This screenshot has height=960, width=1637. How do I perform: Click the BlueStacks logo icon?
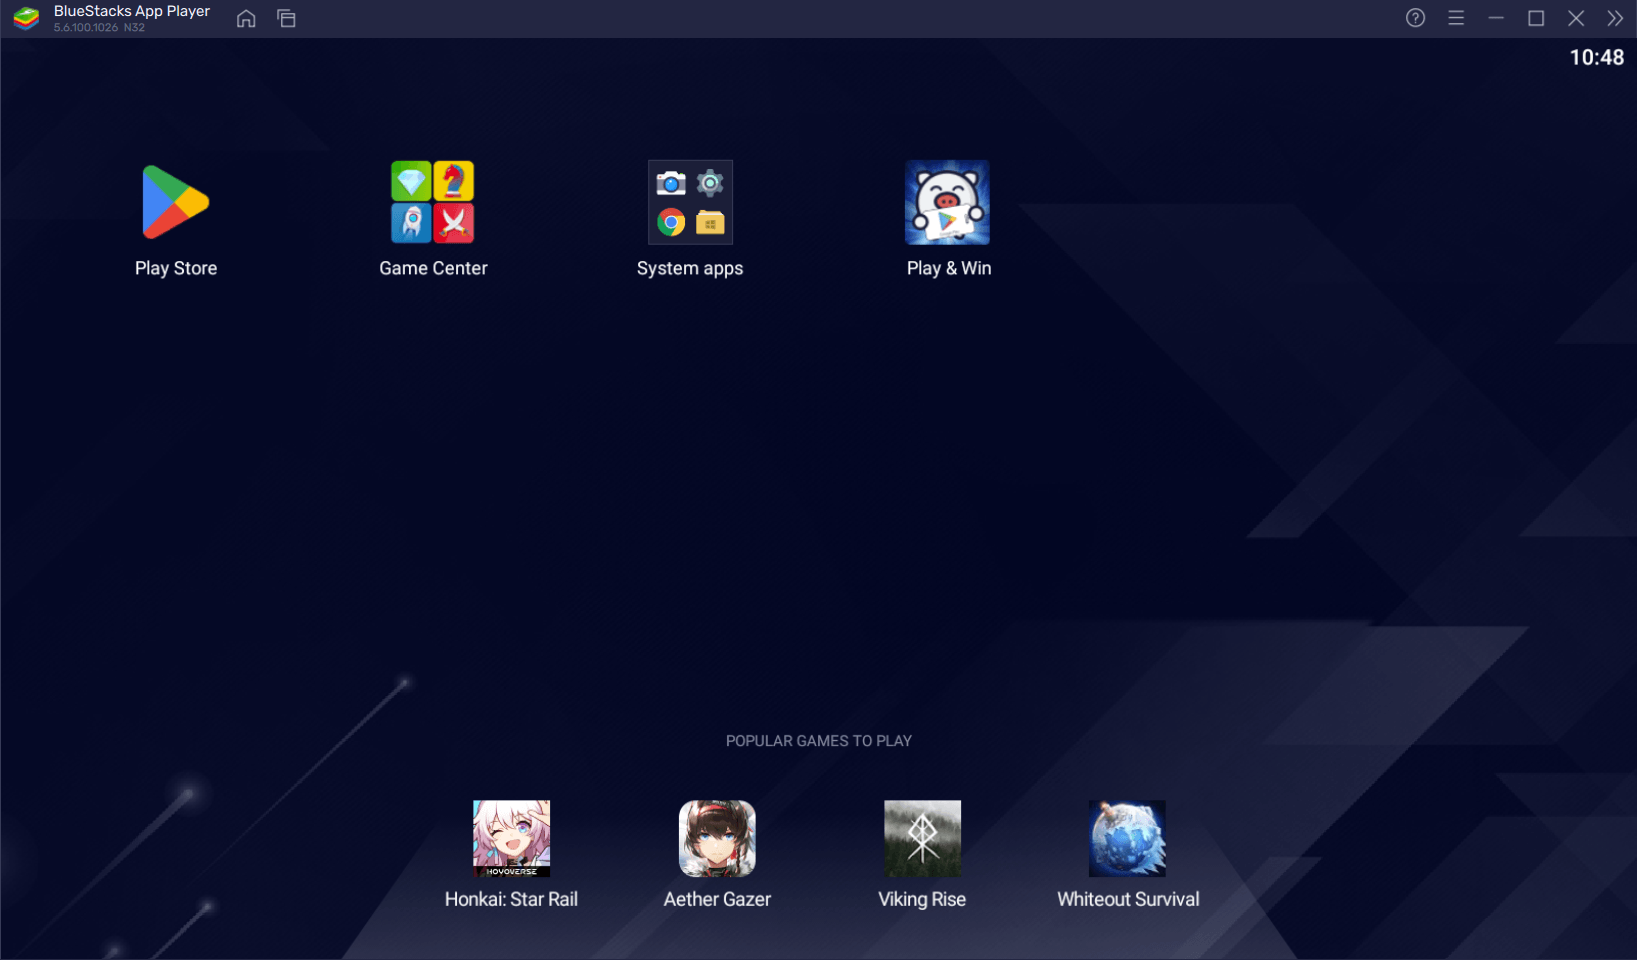coord(26,18)
